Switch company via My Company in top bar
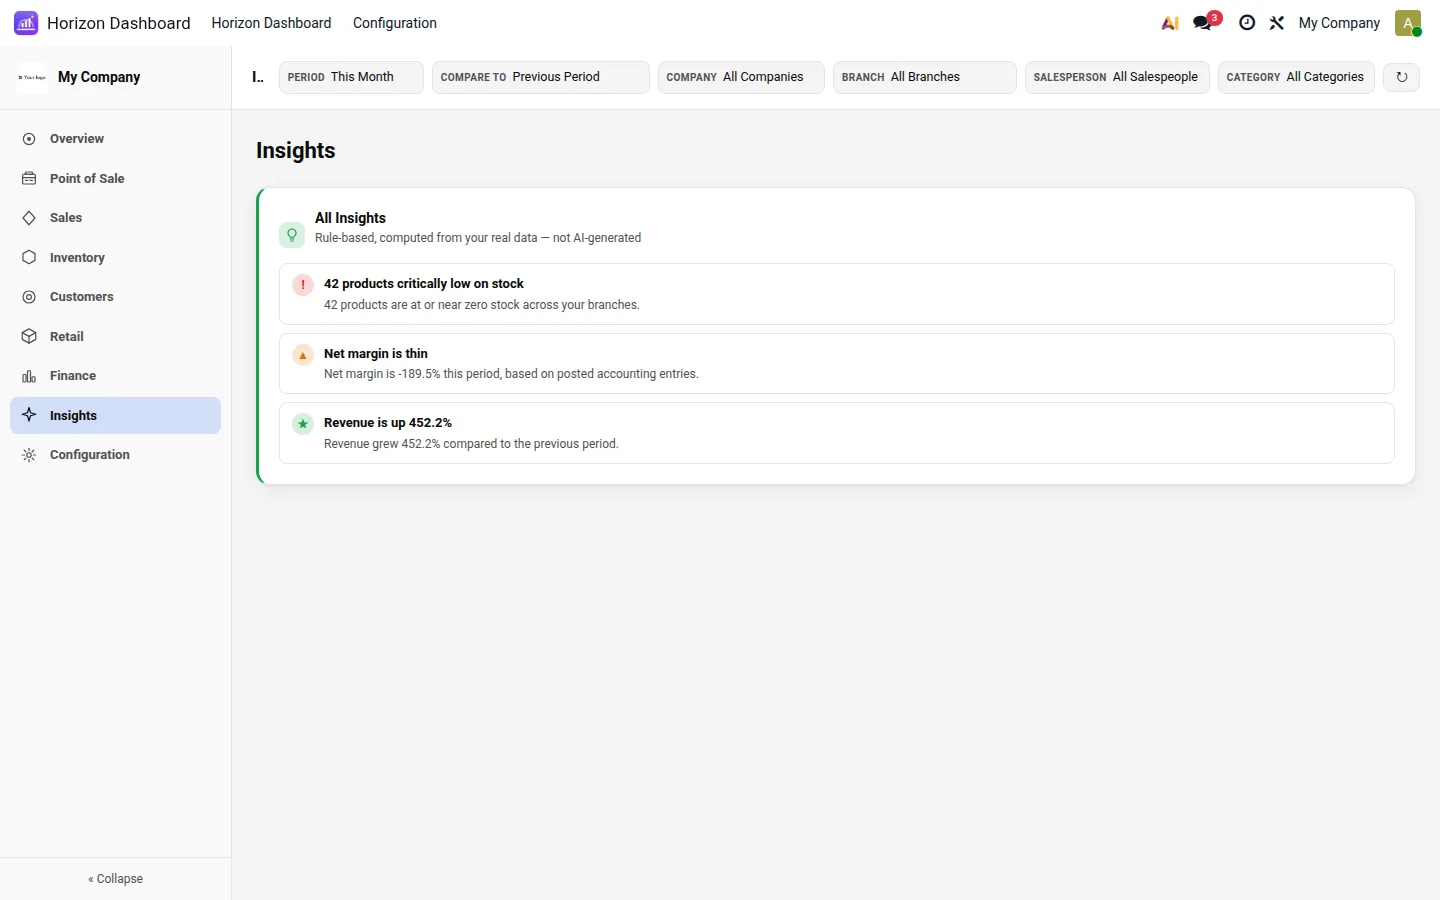This screenshot has width=1440, height=900. pos(1339,23)
